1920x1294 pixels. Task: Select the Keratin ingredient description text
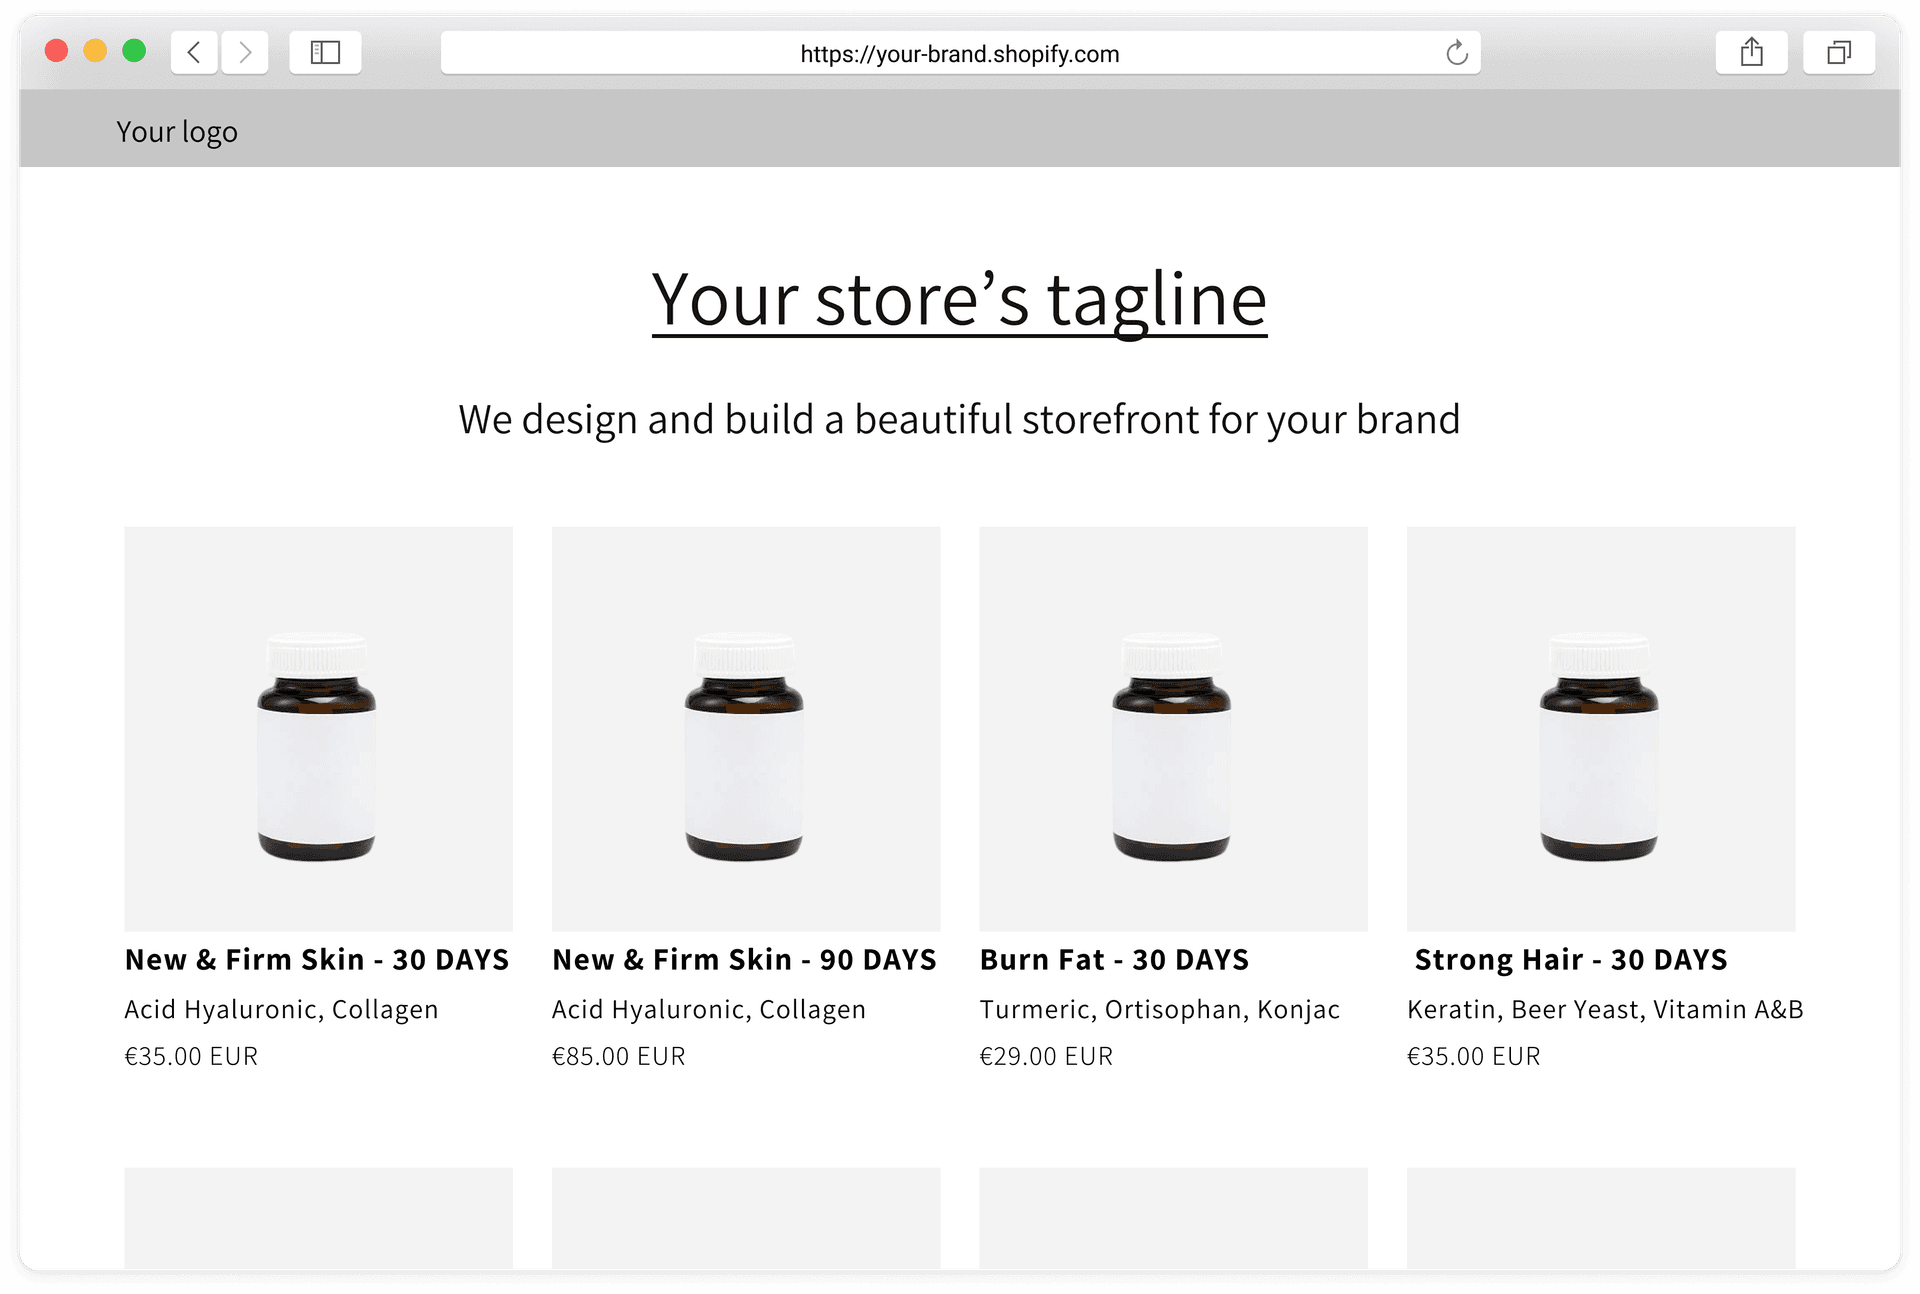point(1604,1009)
